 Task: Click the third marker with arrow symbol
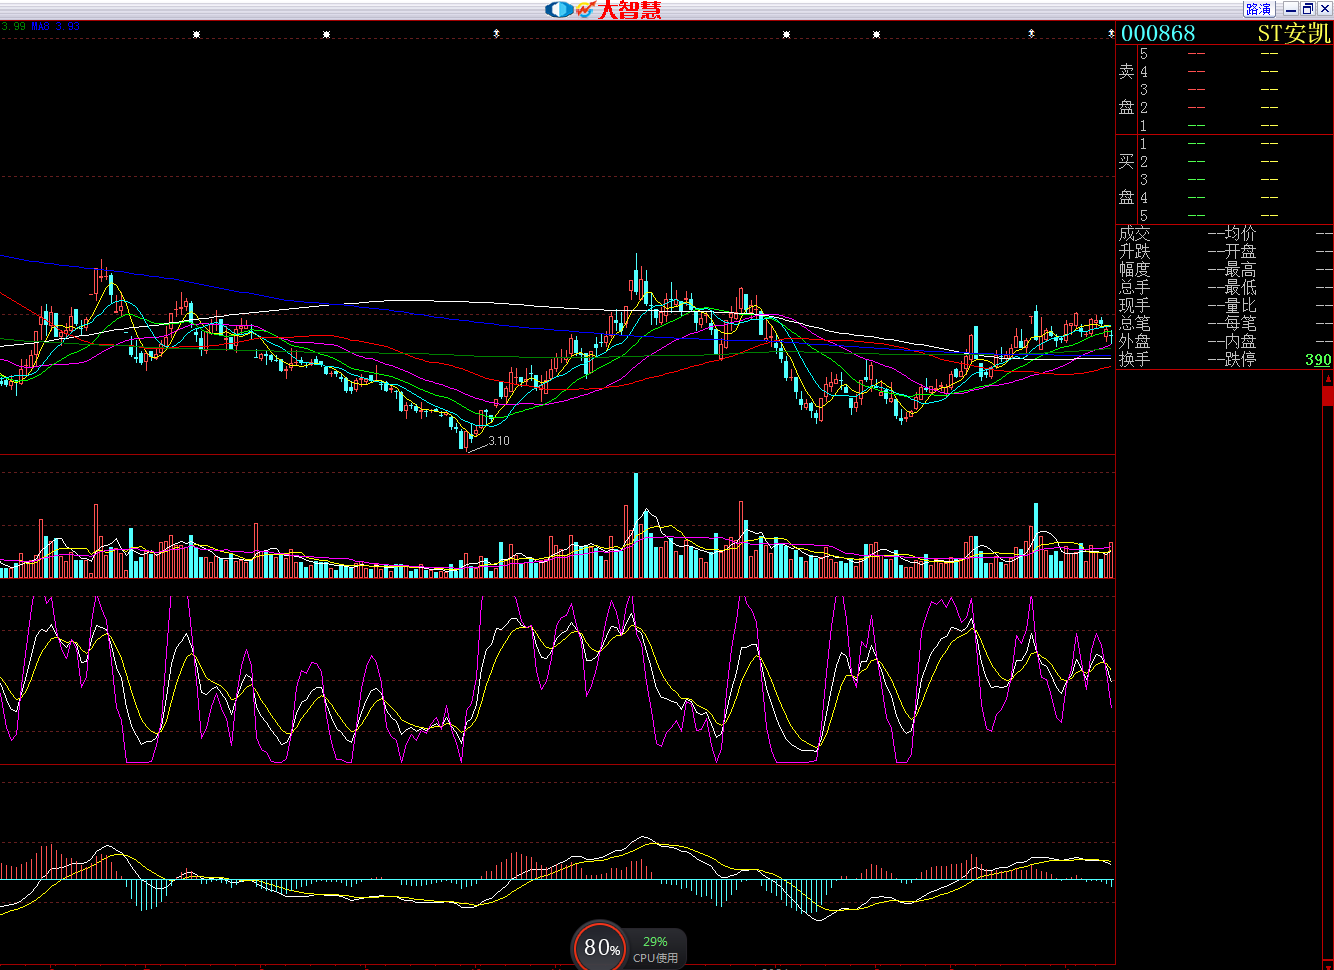click(x=496, y=34)
